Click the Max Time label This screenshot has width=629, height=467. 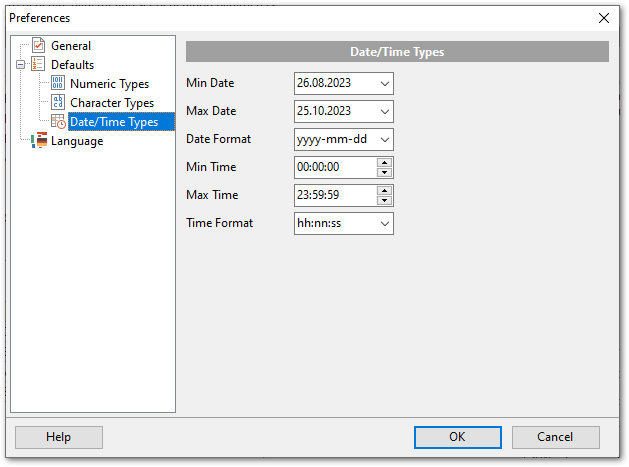pos(212,195)
